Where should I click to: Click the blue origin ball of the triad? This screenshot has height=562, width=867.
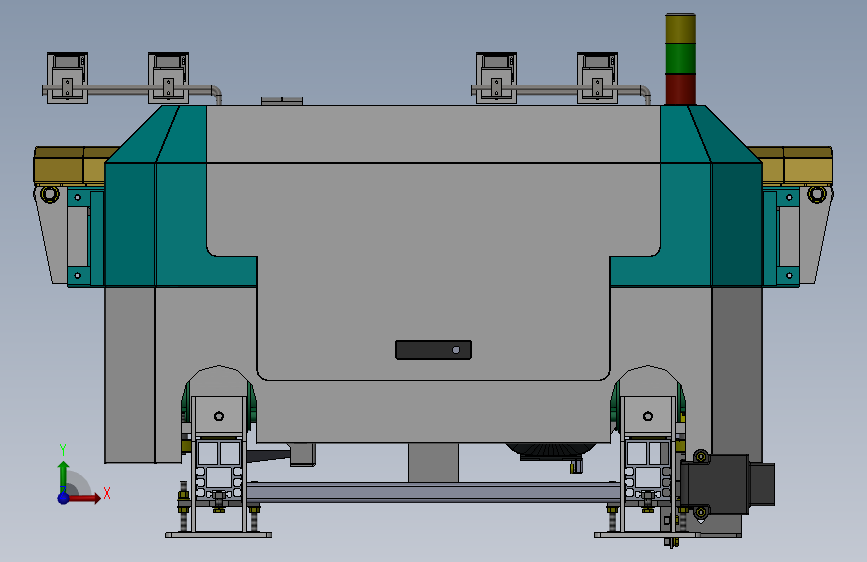[x=63, y=498]
